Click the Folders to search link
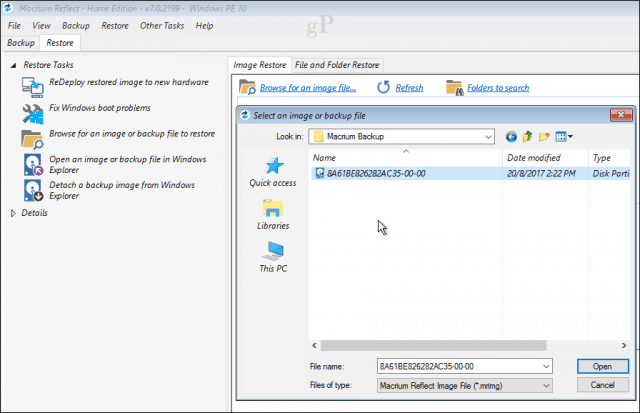The width and height of the screenshot is (640, 413). 498,88
